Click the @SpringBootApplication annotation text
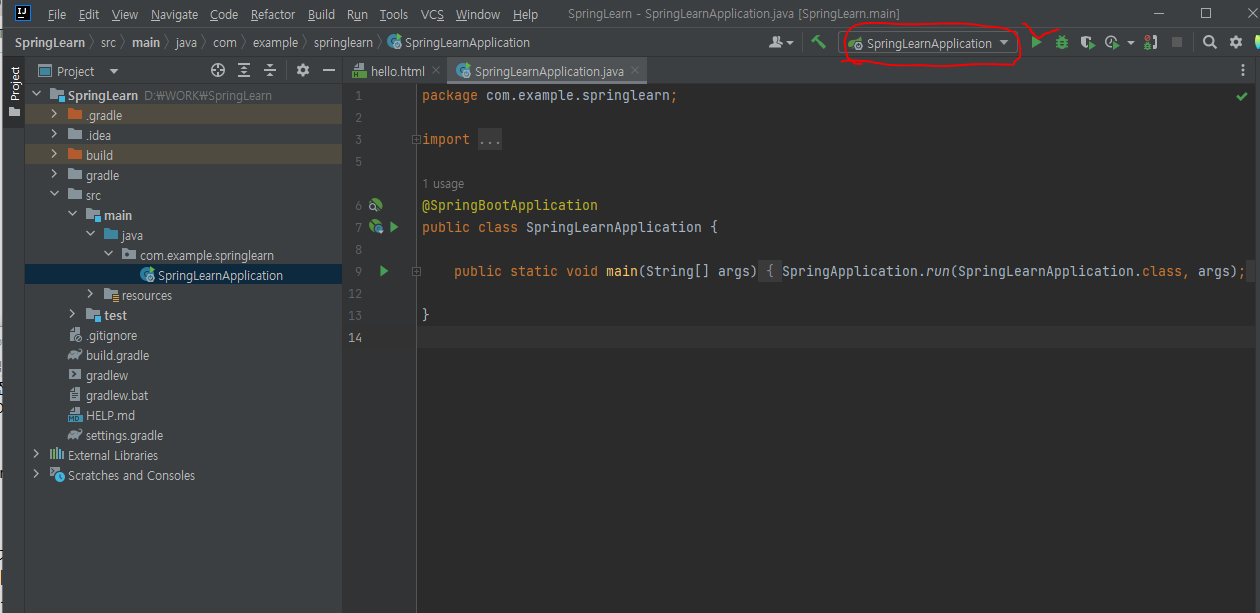Viewport: 1260px width, 613px height. point(510,205)
